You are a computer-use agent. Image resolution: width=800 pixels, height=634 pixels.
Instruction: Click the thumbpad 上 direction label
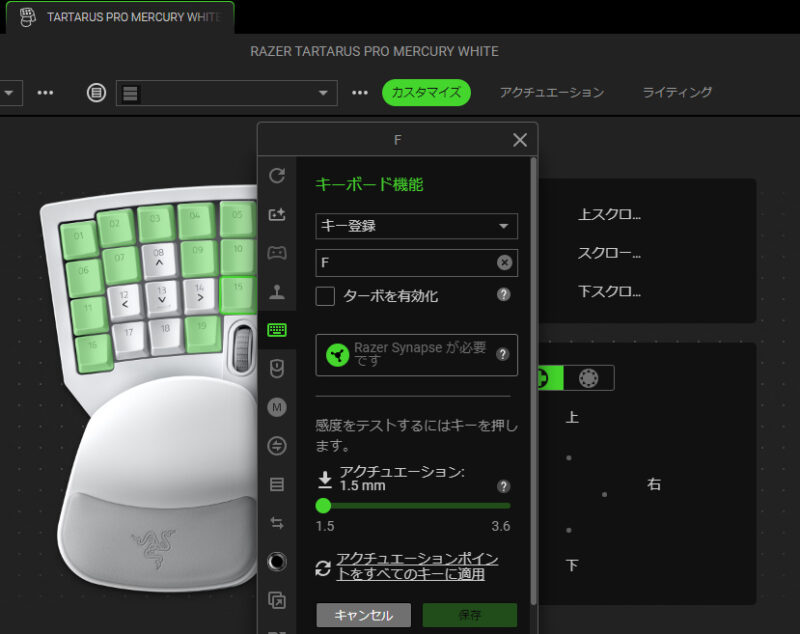pos(572,417)
